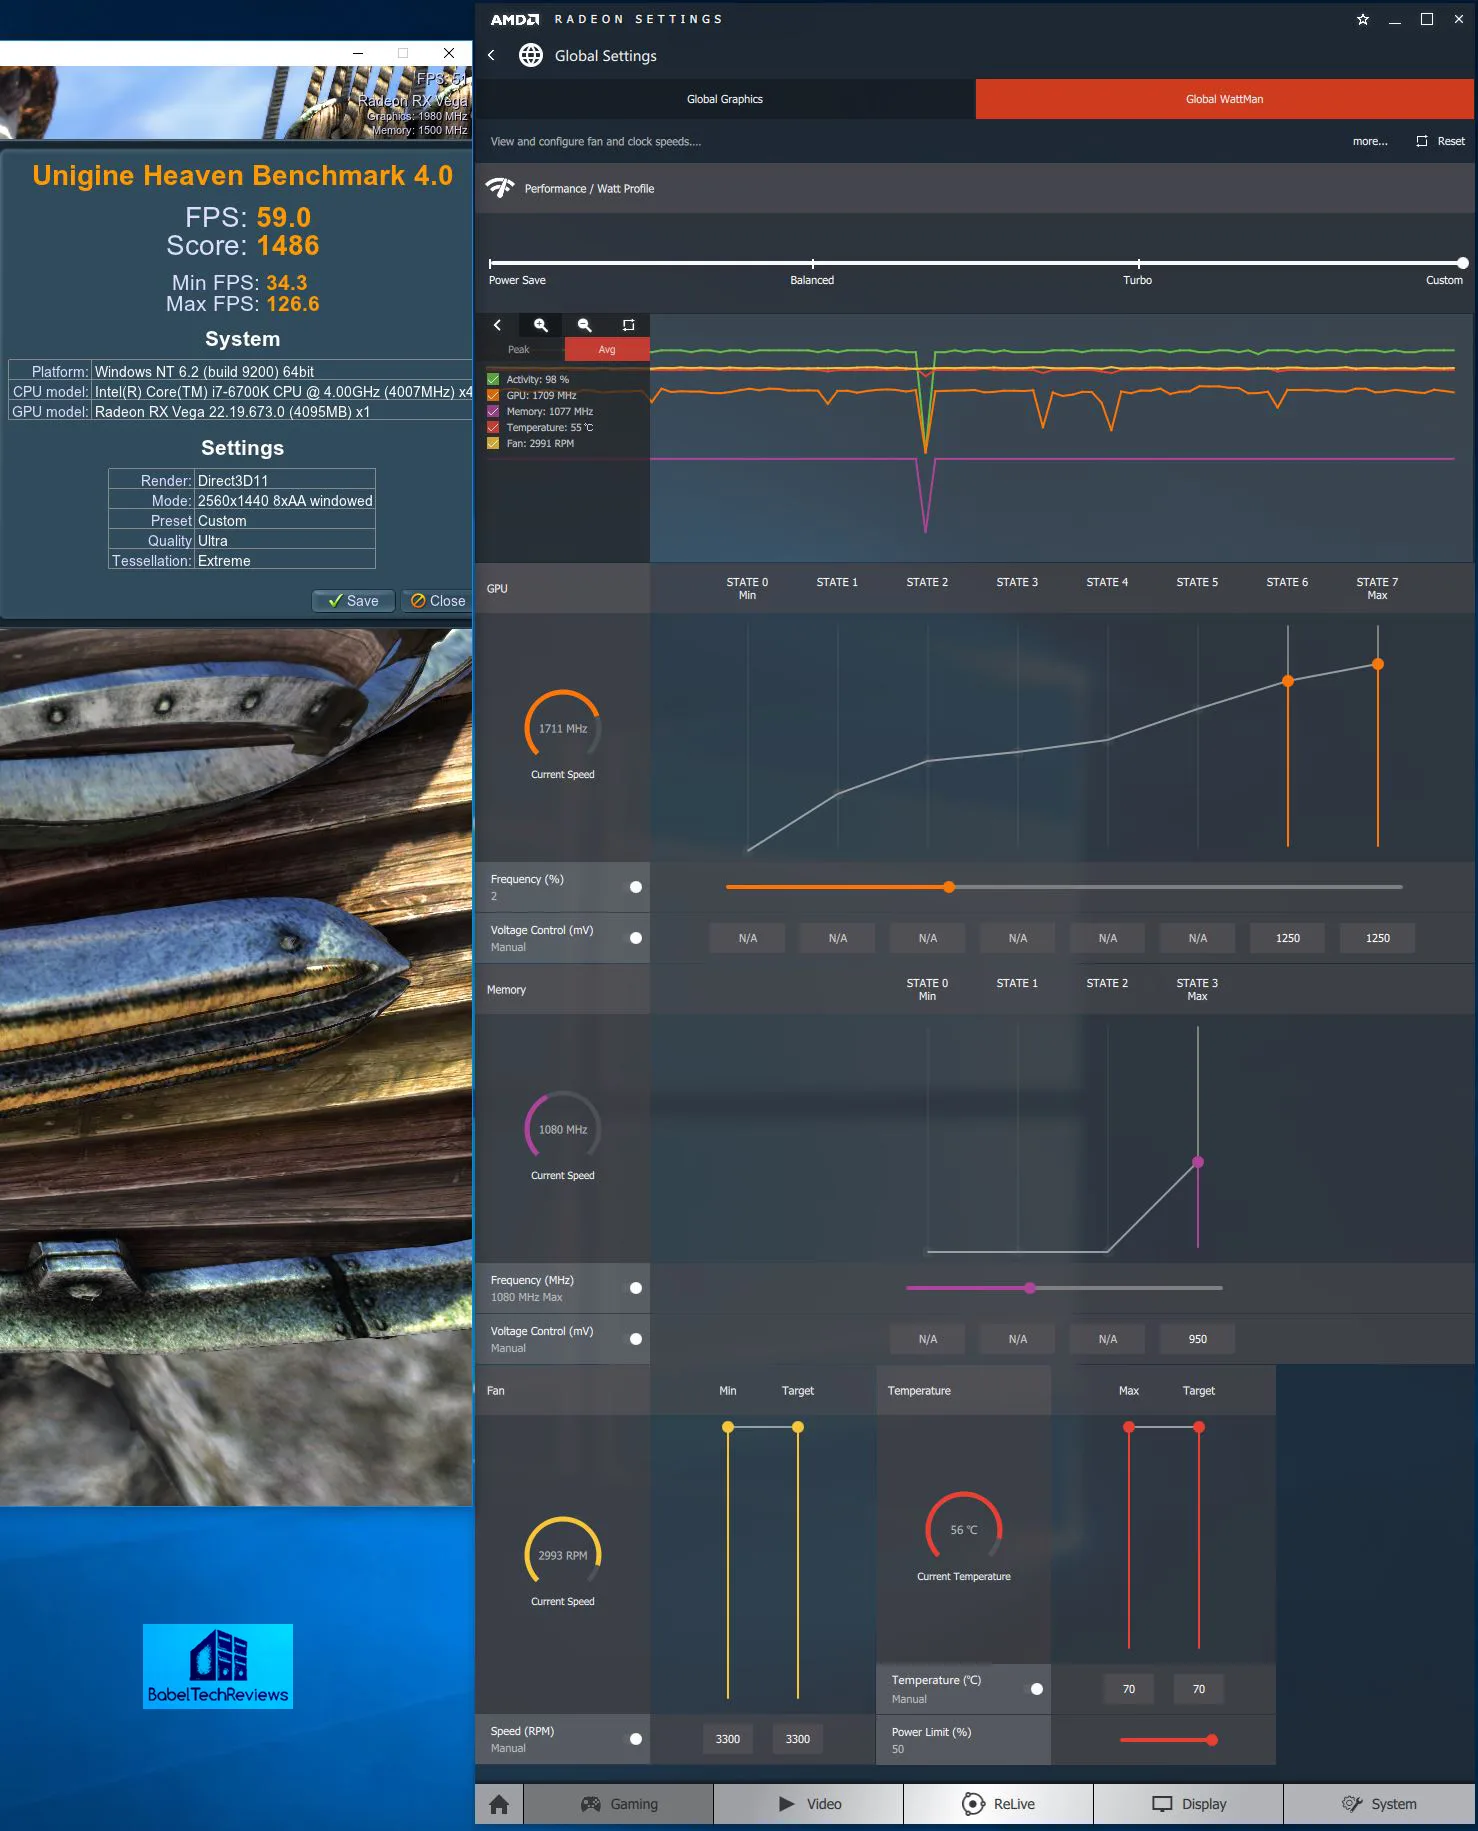Collapse the monitoring graph legend arrow

pyautogui.click(x=497, y=325)
